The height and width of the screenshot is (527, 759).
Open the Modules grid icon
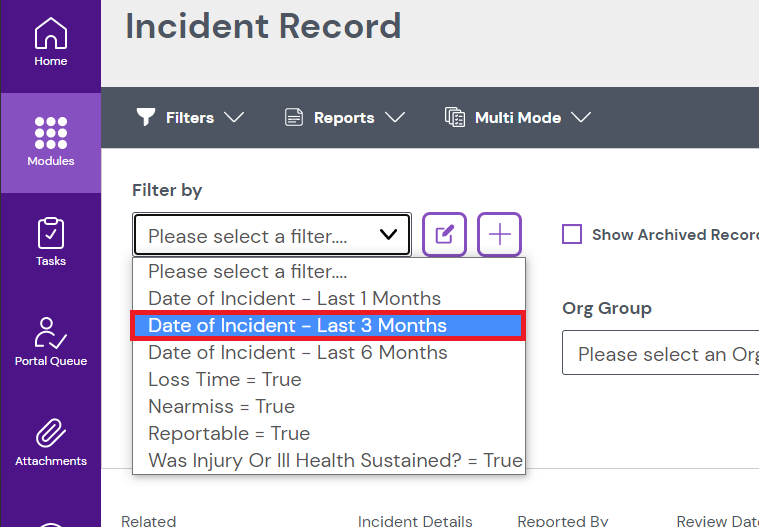(50, 132)
